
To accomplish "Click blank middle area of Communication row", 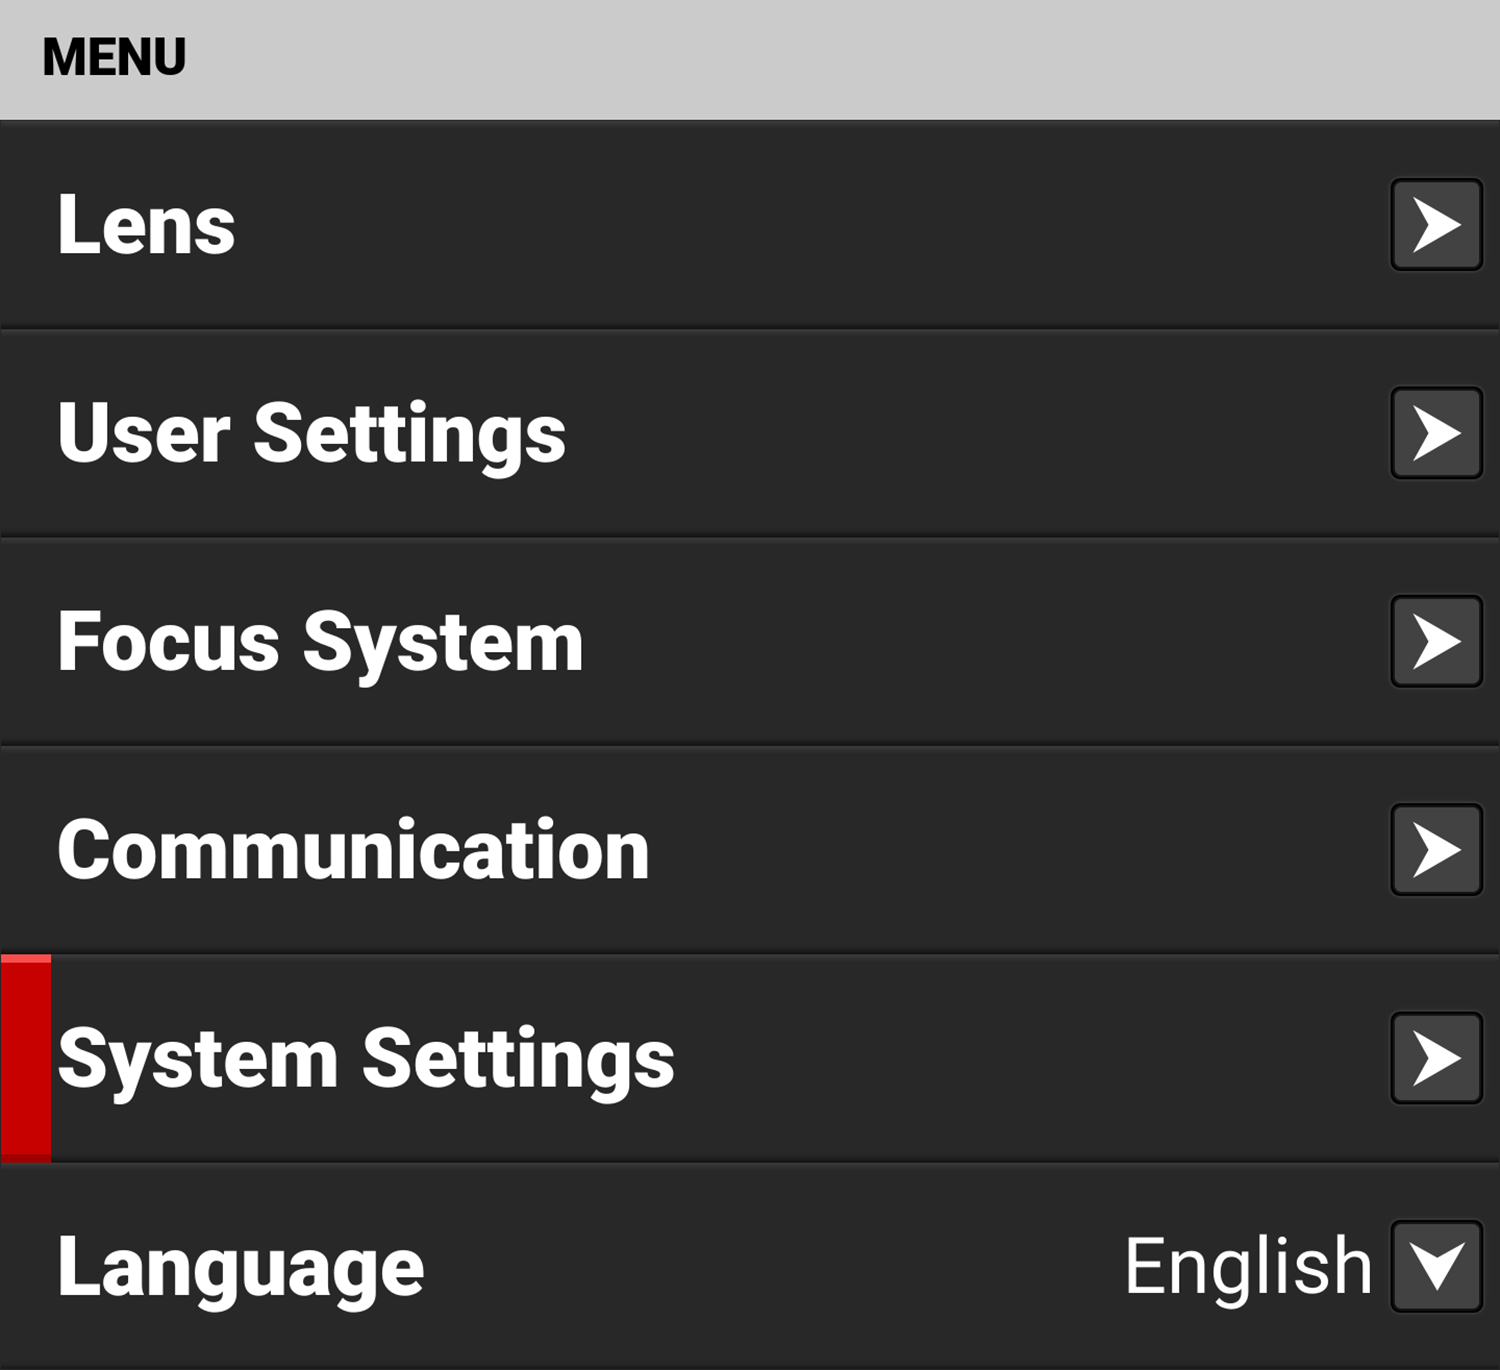I will pyautogui.click(x=1000, y=850).
